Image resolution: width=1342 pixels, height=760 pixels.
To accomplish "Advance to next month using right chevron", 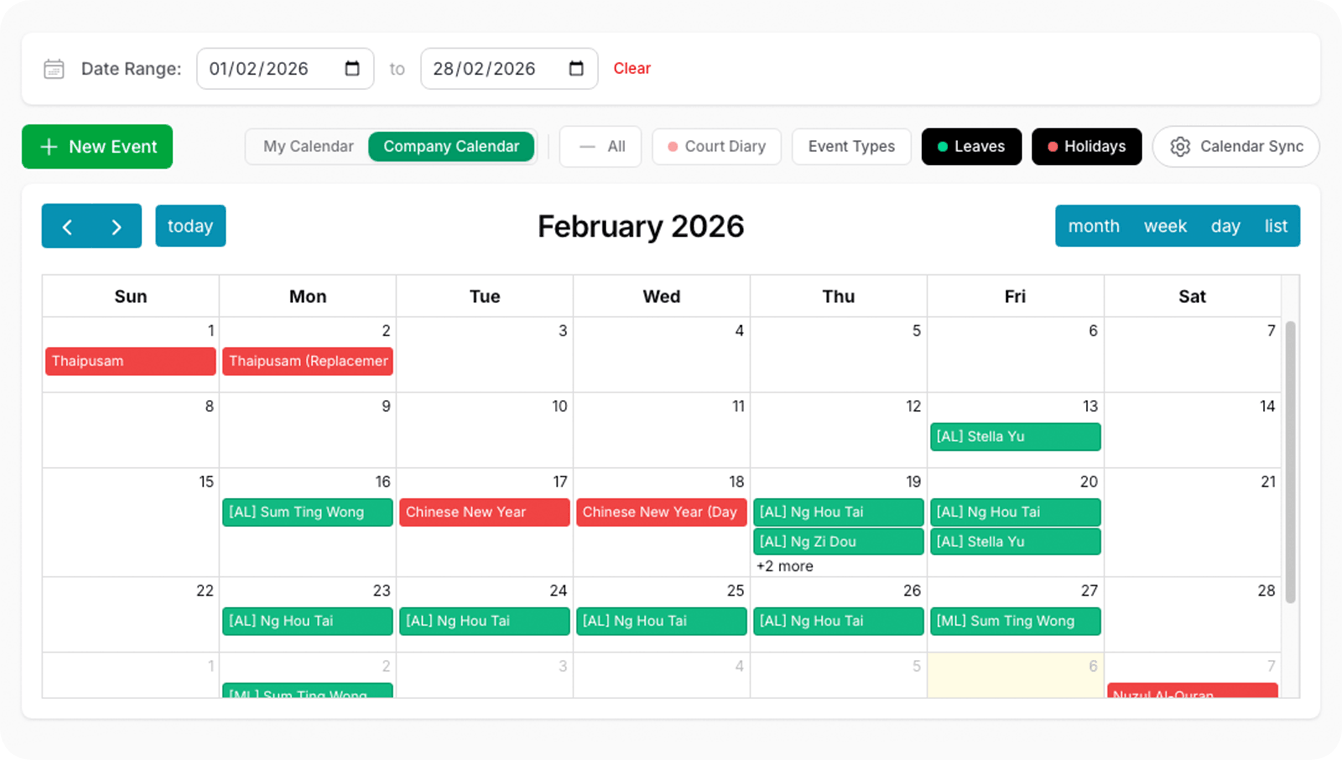I will point(116,226).
